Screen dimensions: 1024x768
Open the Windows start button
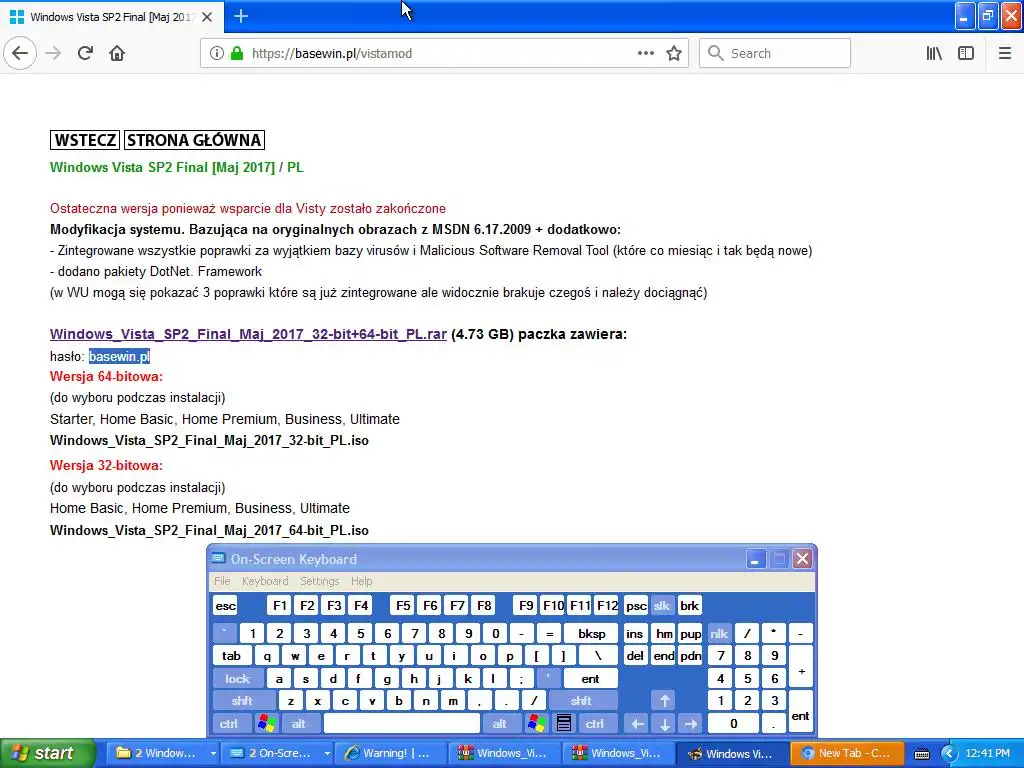[47, 753]
